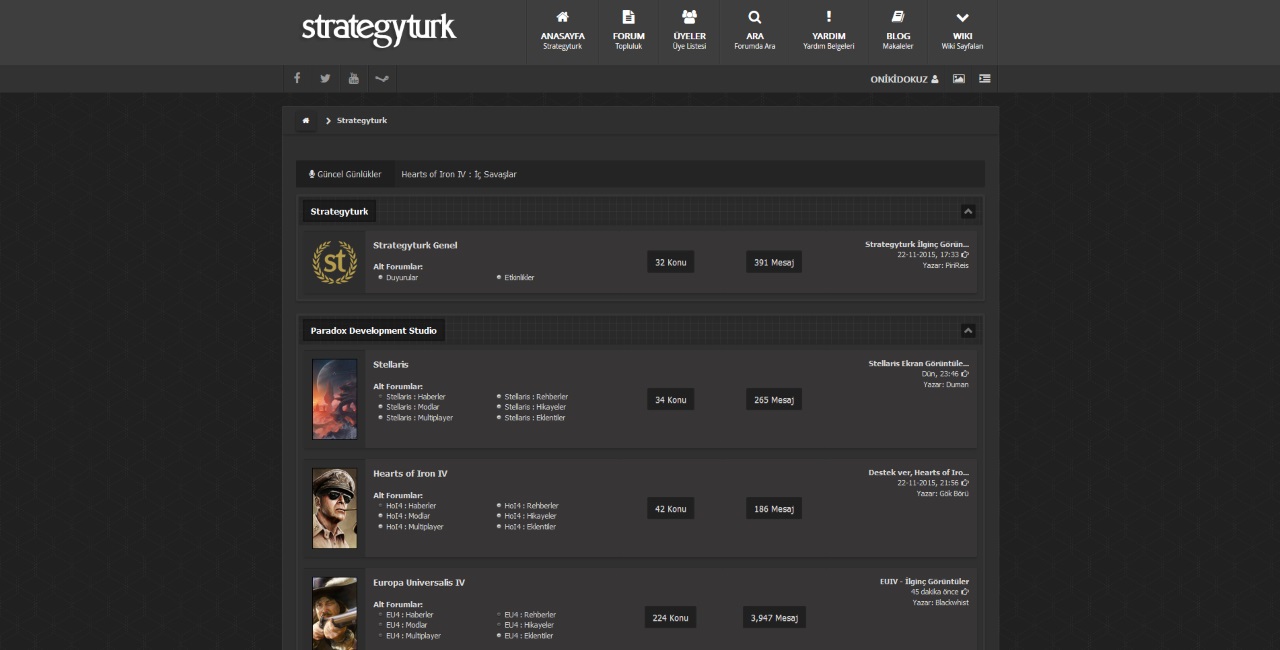Open last post Strategyturk İlginç Görün...

coord(917,244)
